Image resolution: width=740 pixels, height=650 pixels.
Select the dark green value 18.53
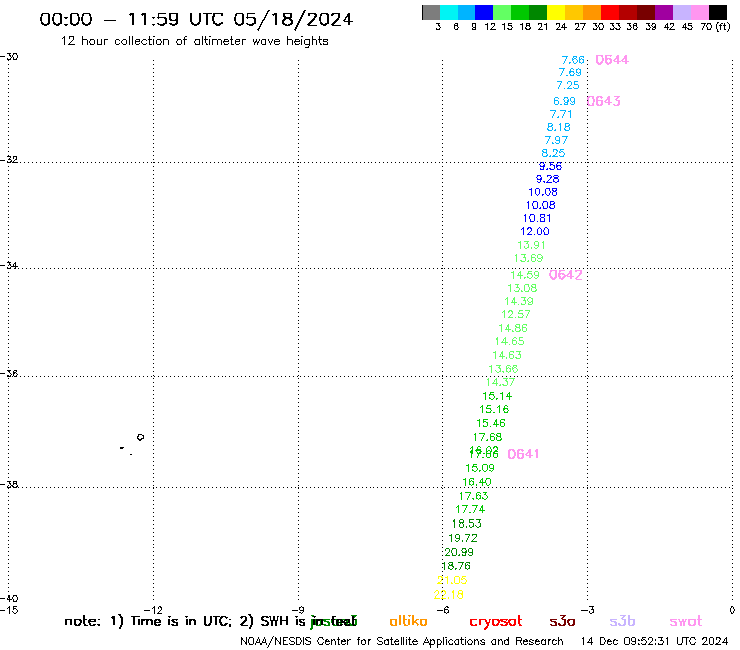pos(467,523)
